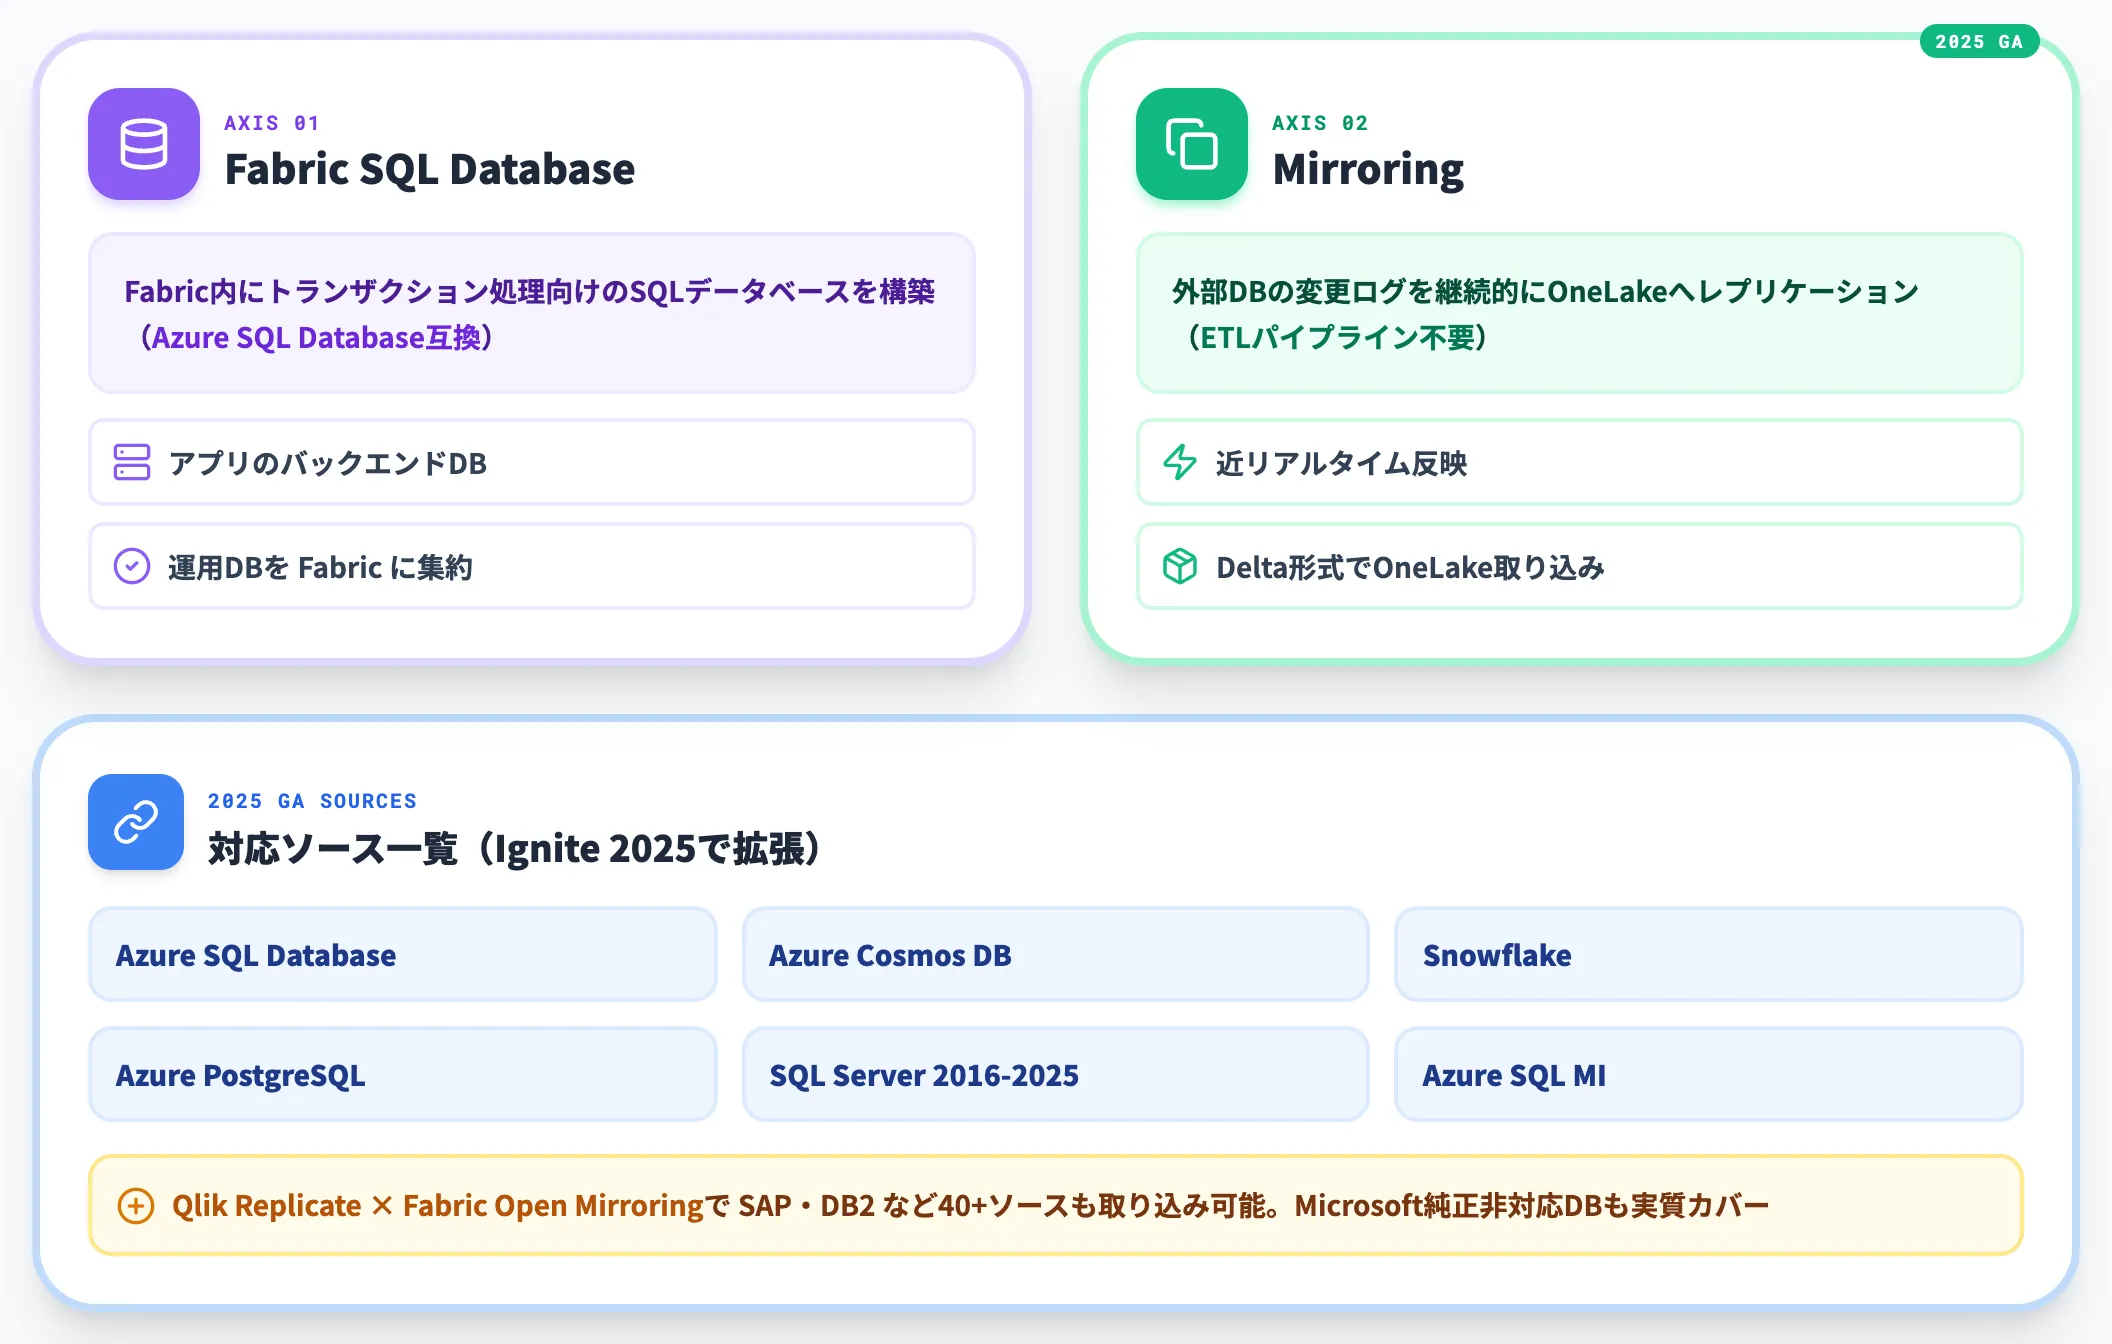Select the Snowflake source tile
Viewport: 2112px width, 1344px height.
(1709, 954)
